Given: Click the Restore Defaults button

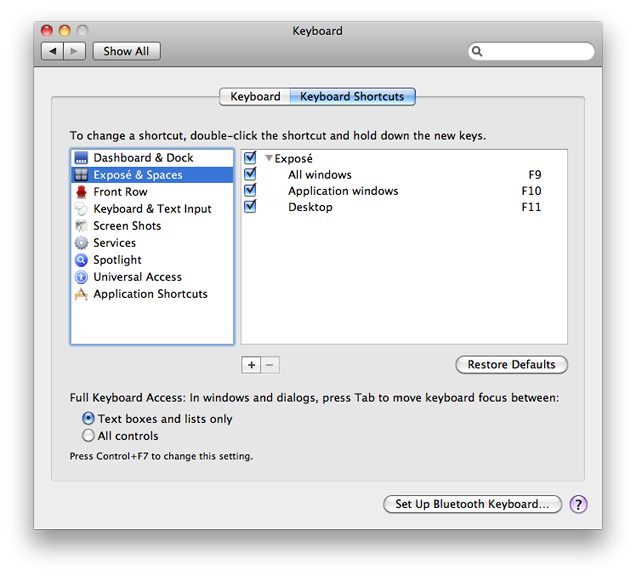Looking at the screenshot, I should 511,365.
